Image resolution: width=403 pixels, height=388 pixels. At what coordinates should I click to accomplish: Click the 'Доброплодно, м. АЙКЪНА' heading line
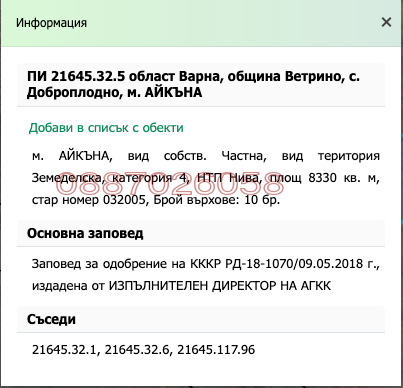tap(114, 92)
